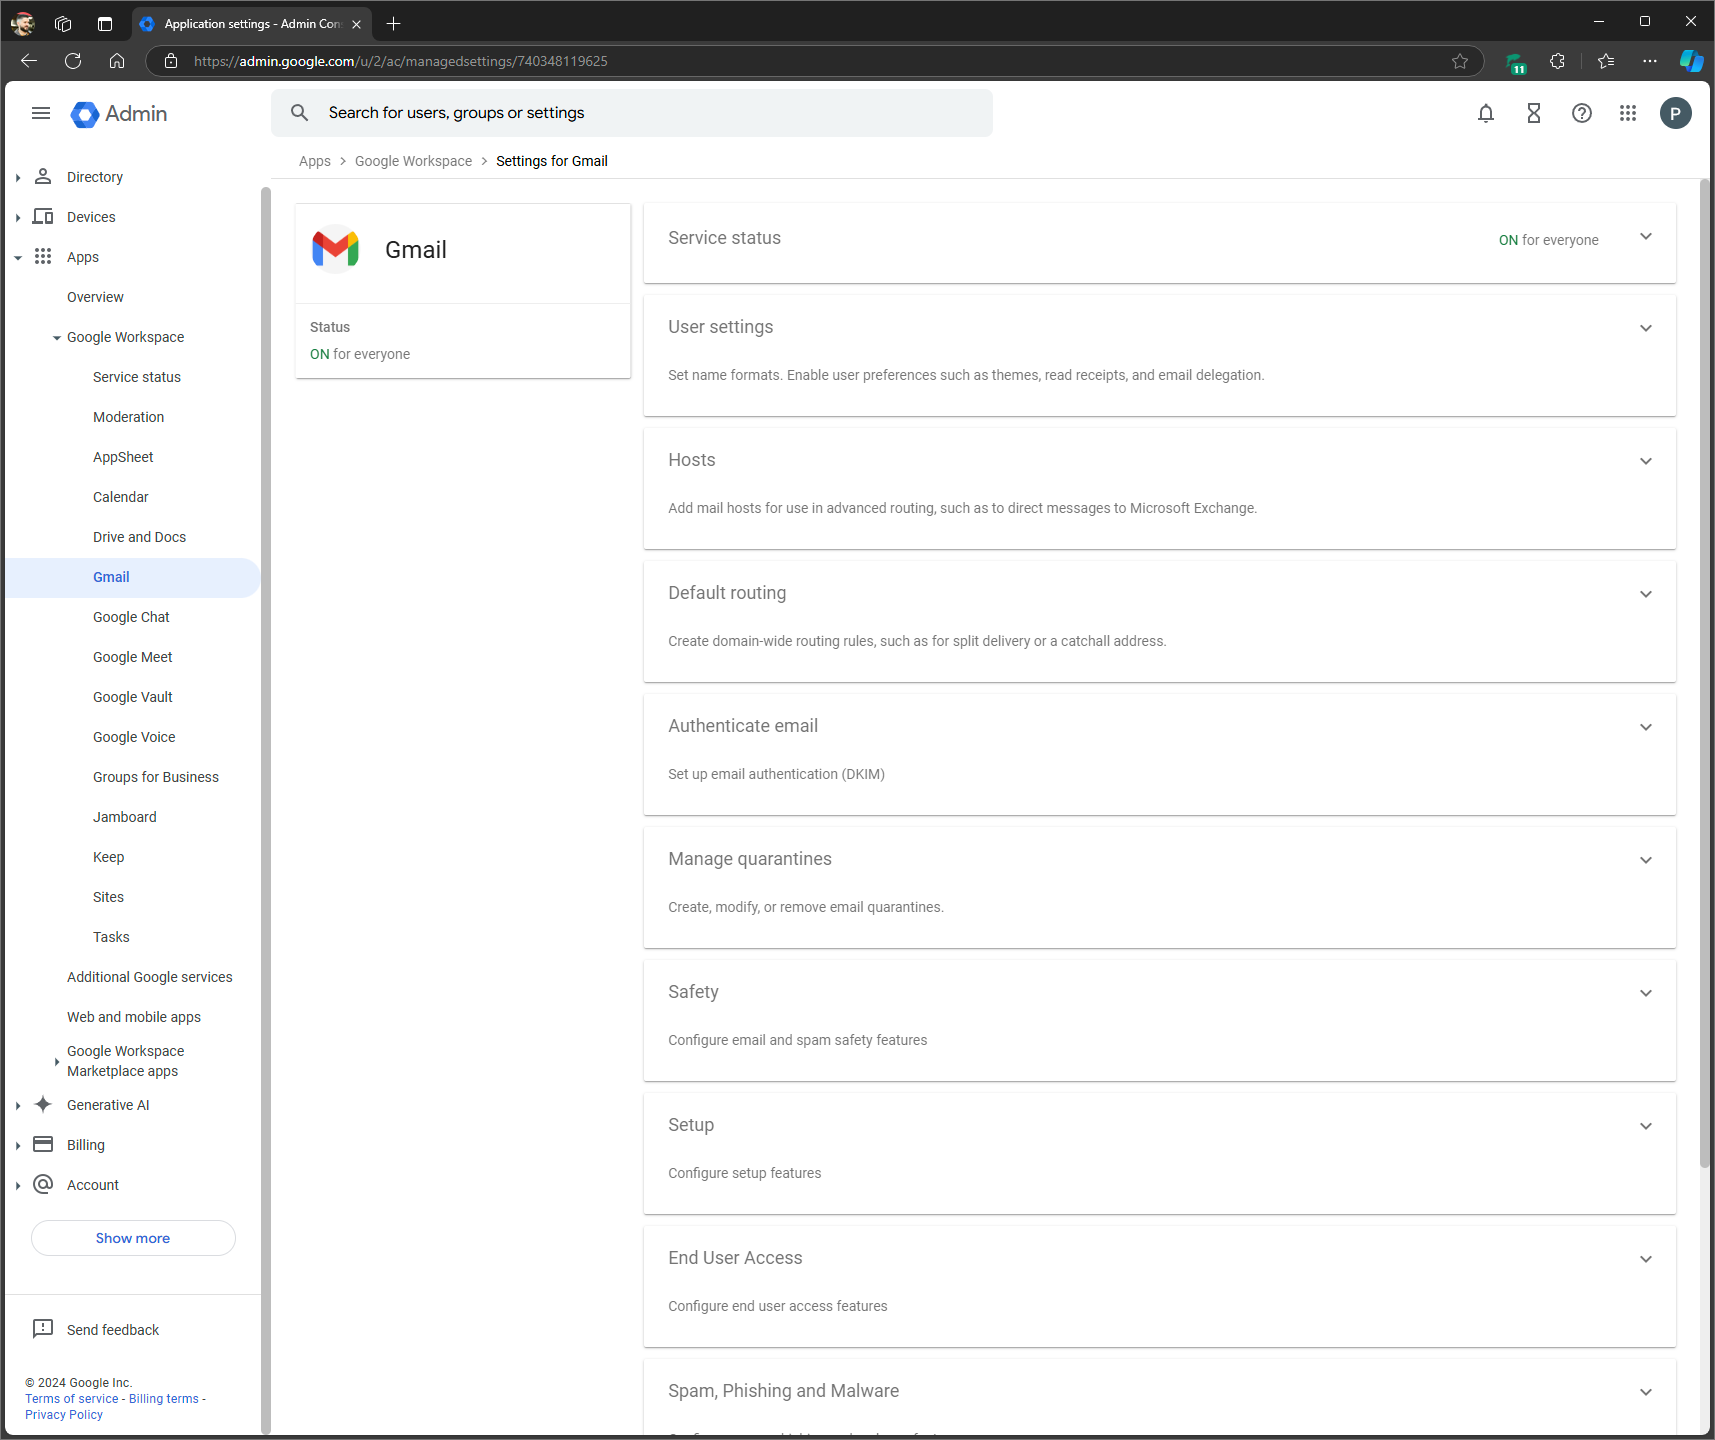Click the Devices icon in sidebar
The height and width of the screenshot is (1440, 1715).
[43, 216]
